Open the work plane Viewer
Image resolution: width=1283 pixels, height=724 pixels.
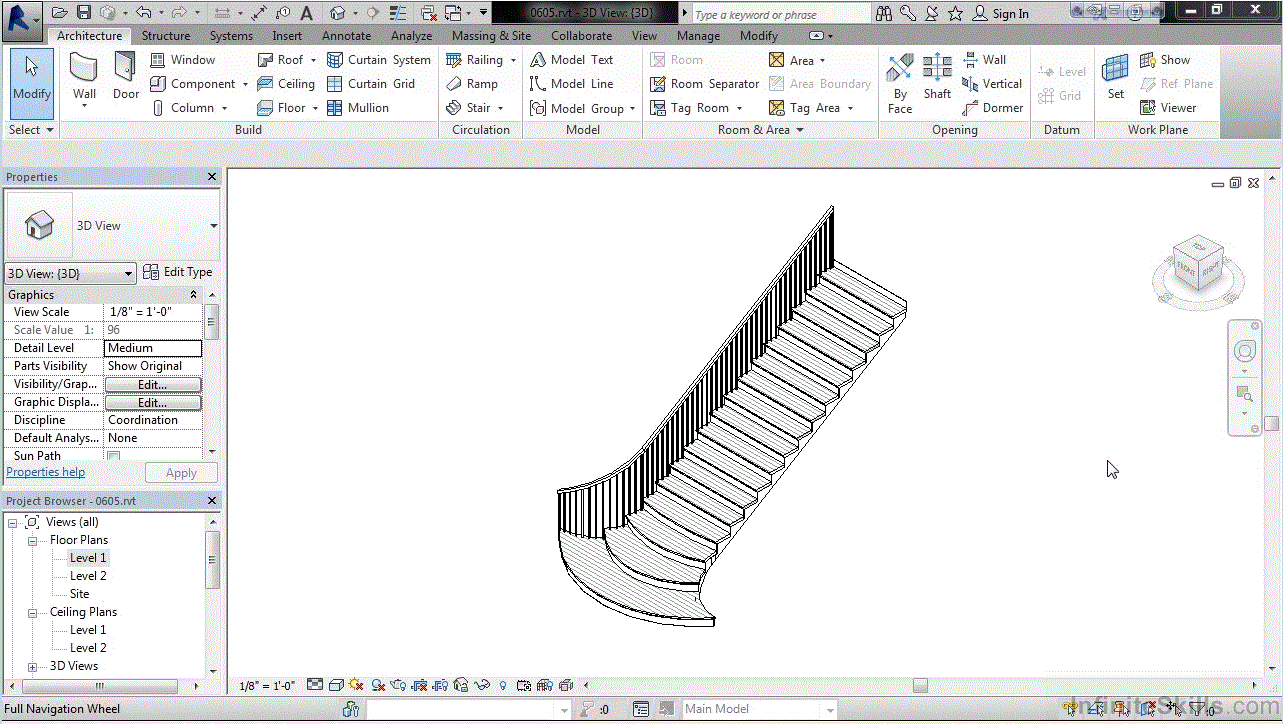pyautogui.click(x=1167, y=108)
